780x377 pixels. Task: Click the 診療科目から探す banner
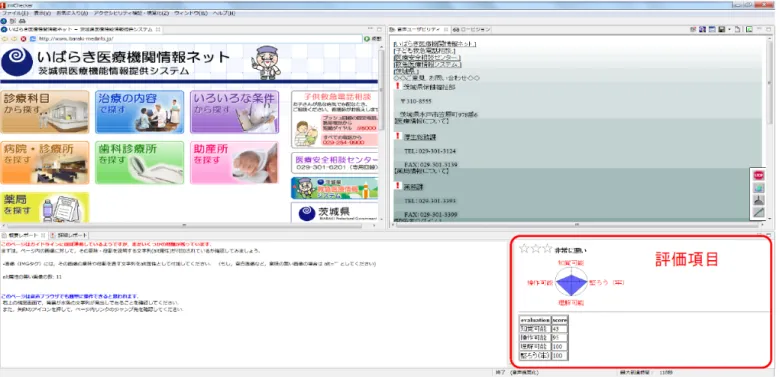coord(45,111)
